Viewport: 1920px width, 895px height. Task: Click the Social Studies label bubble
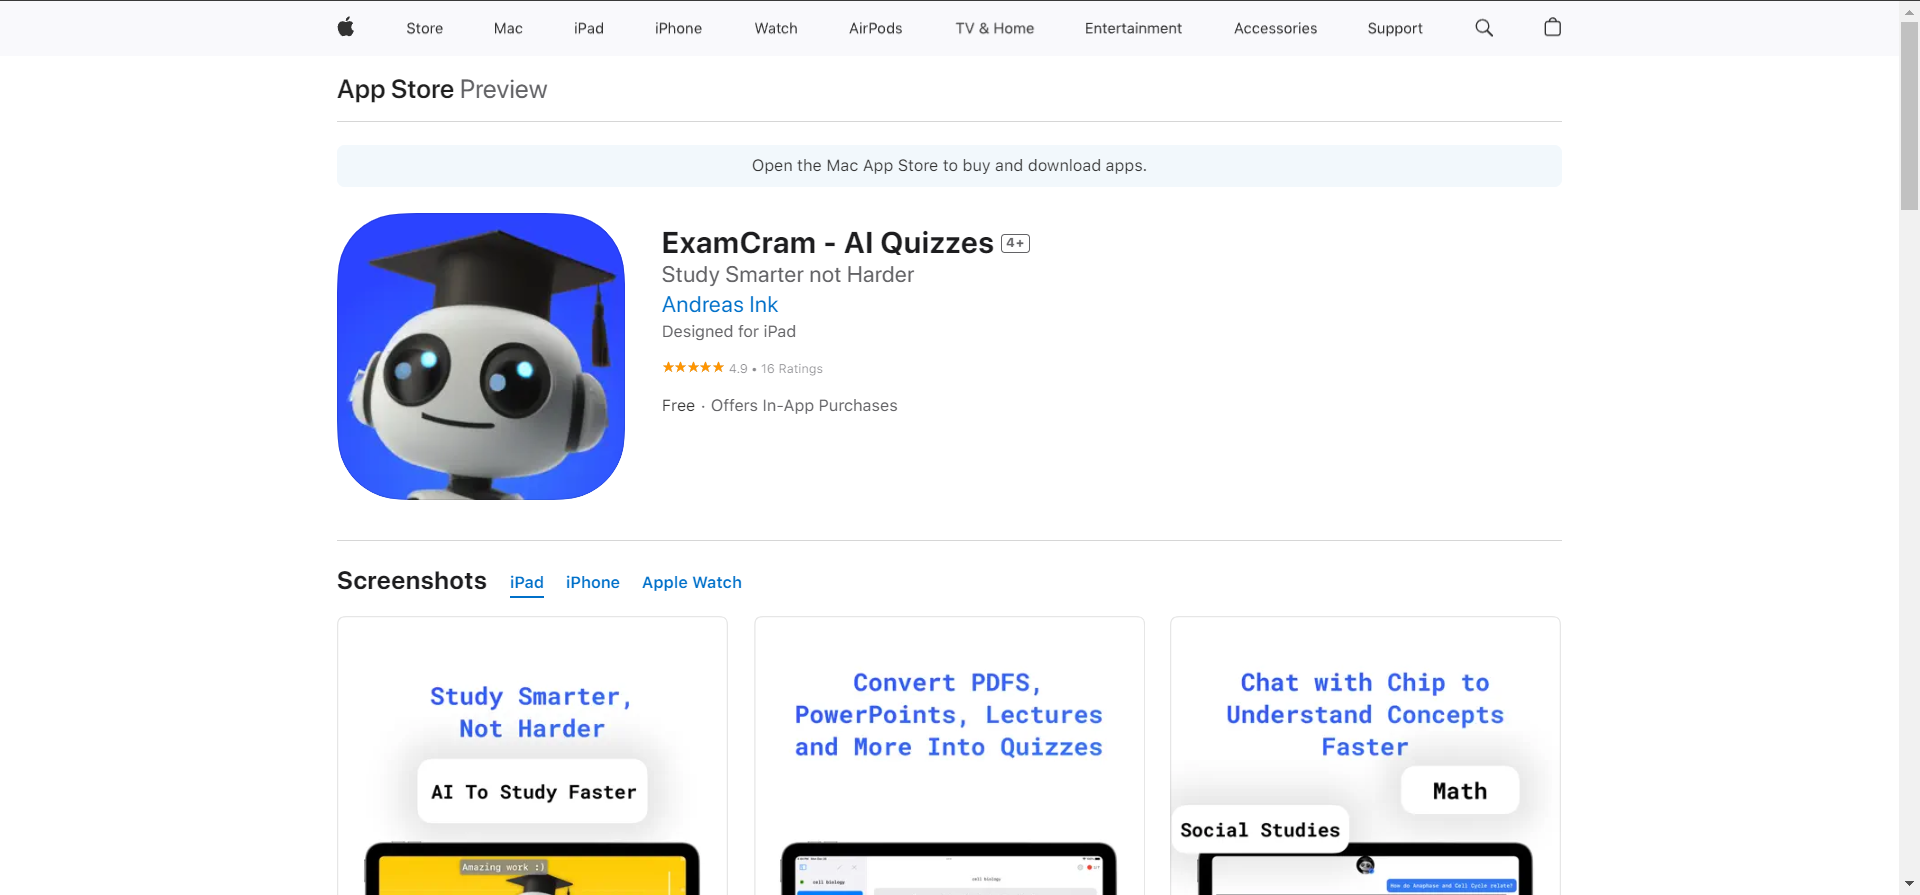[x=1260, y=830]
